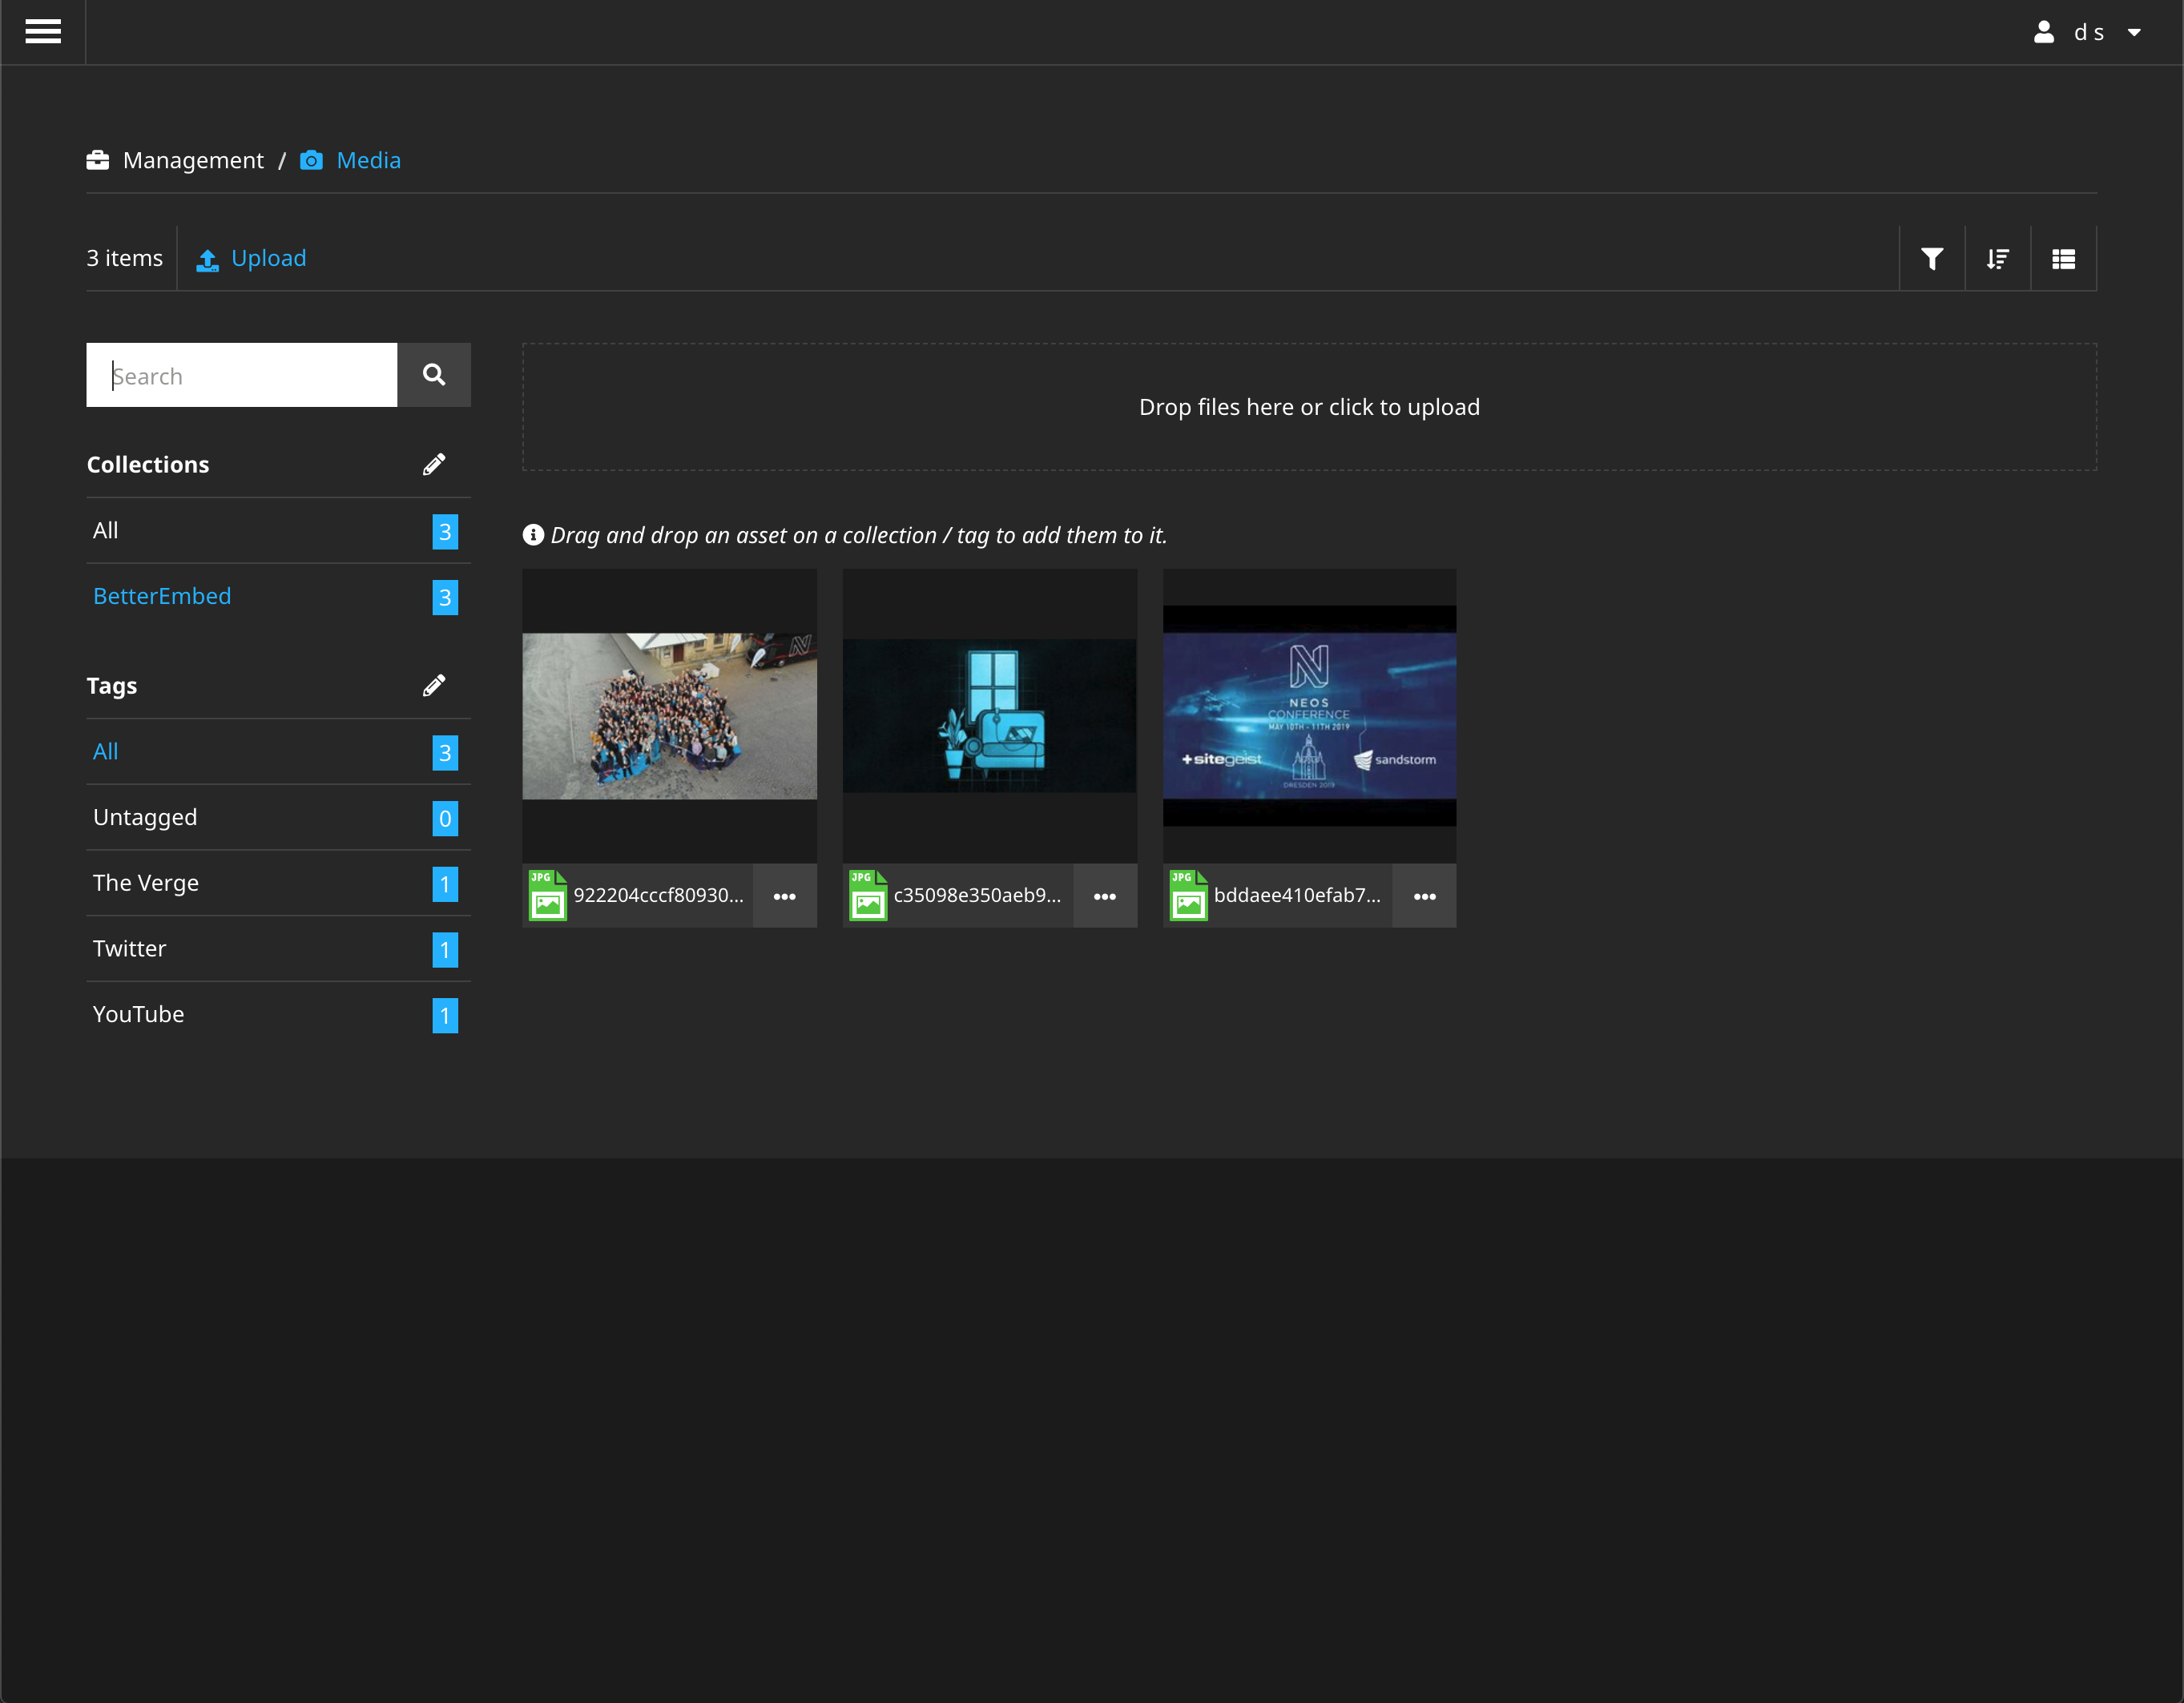2184x1703 pixels.
Task: Click the '3 items' count text
Action: [x=125, y=258]
